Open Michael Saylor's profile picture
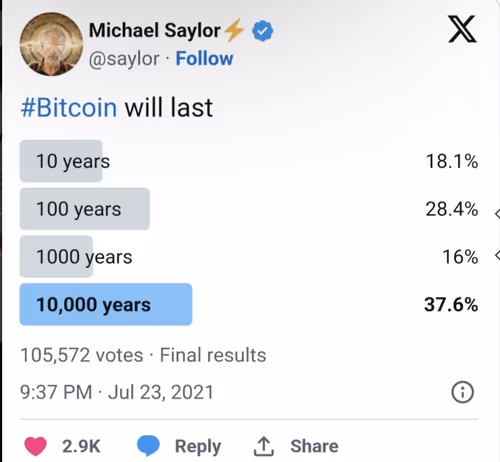Image resolution: width=500 pixels, height=462 pixels. pos(52,44)
